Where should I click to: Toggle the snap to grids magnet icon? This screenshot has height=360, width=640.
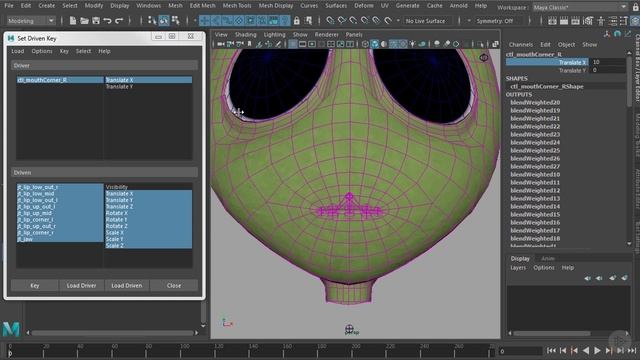(330, 20)
